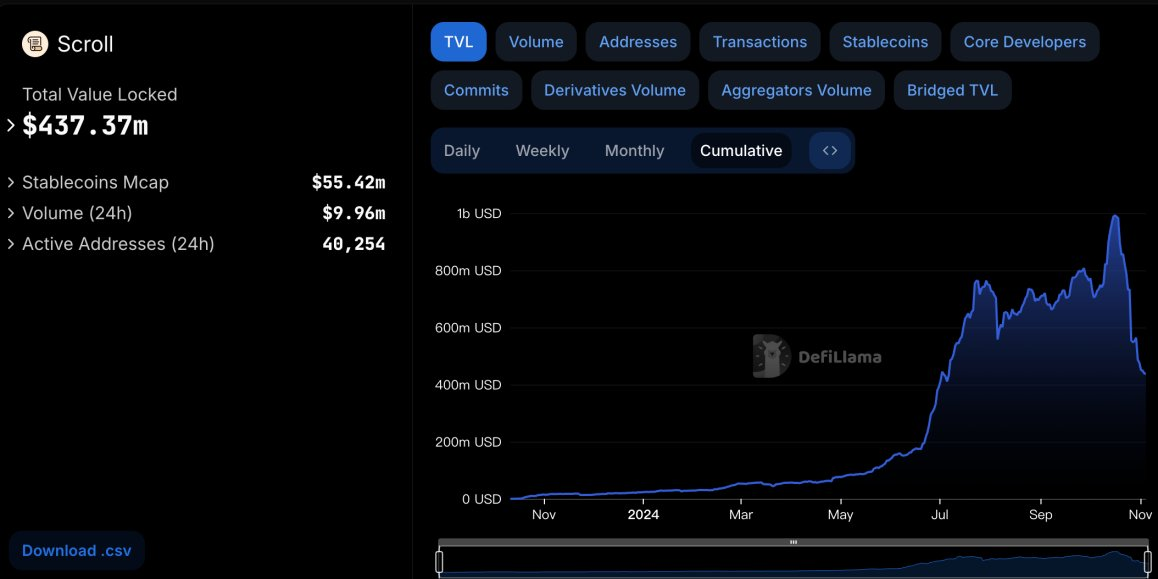
Task: Click the embed code brackets icon
Action: pos(830,151)
